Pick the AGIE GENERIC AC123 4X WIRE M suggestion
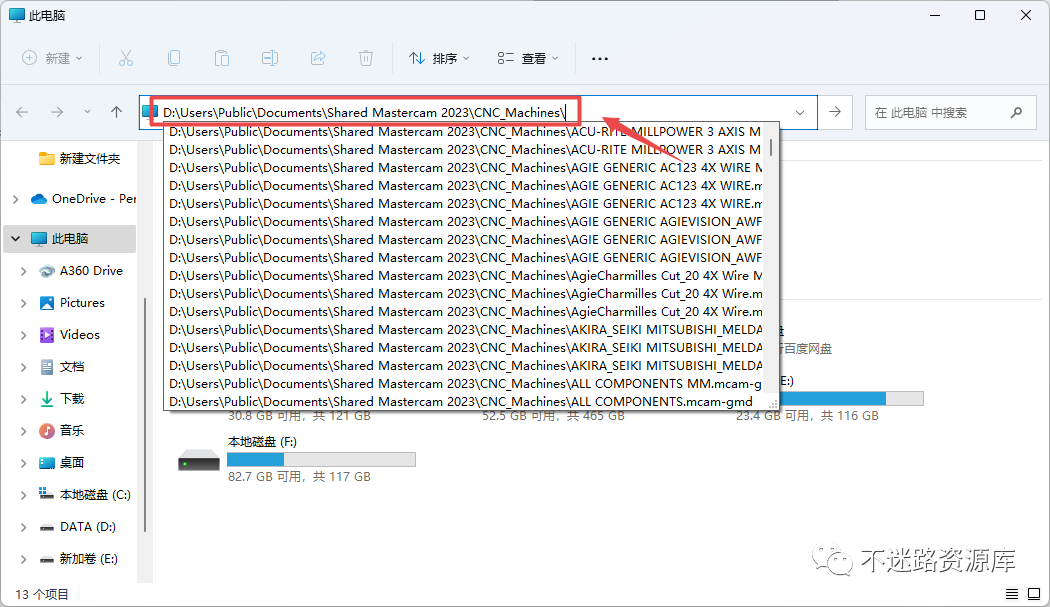1050x607 pixels. [465, 168]
